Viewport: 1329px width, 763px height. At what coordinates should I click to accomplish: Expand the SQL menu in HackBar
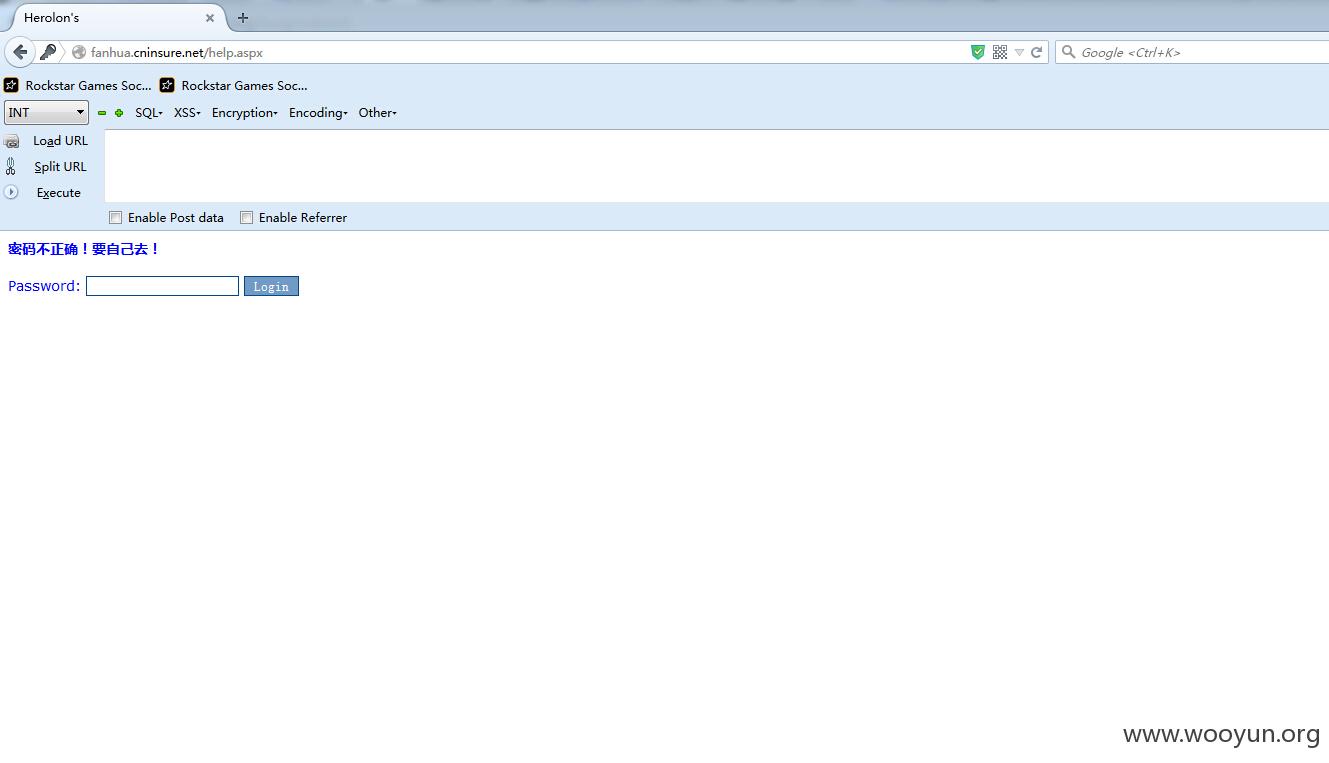(149, 113)
